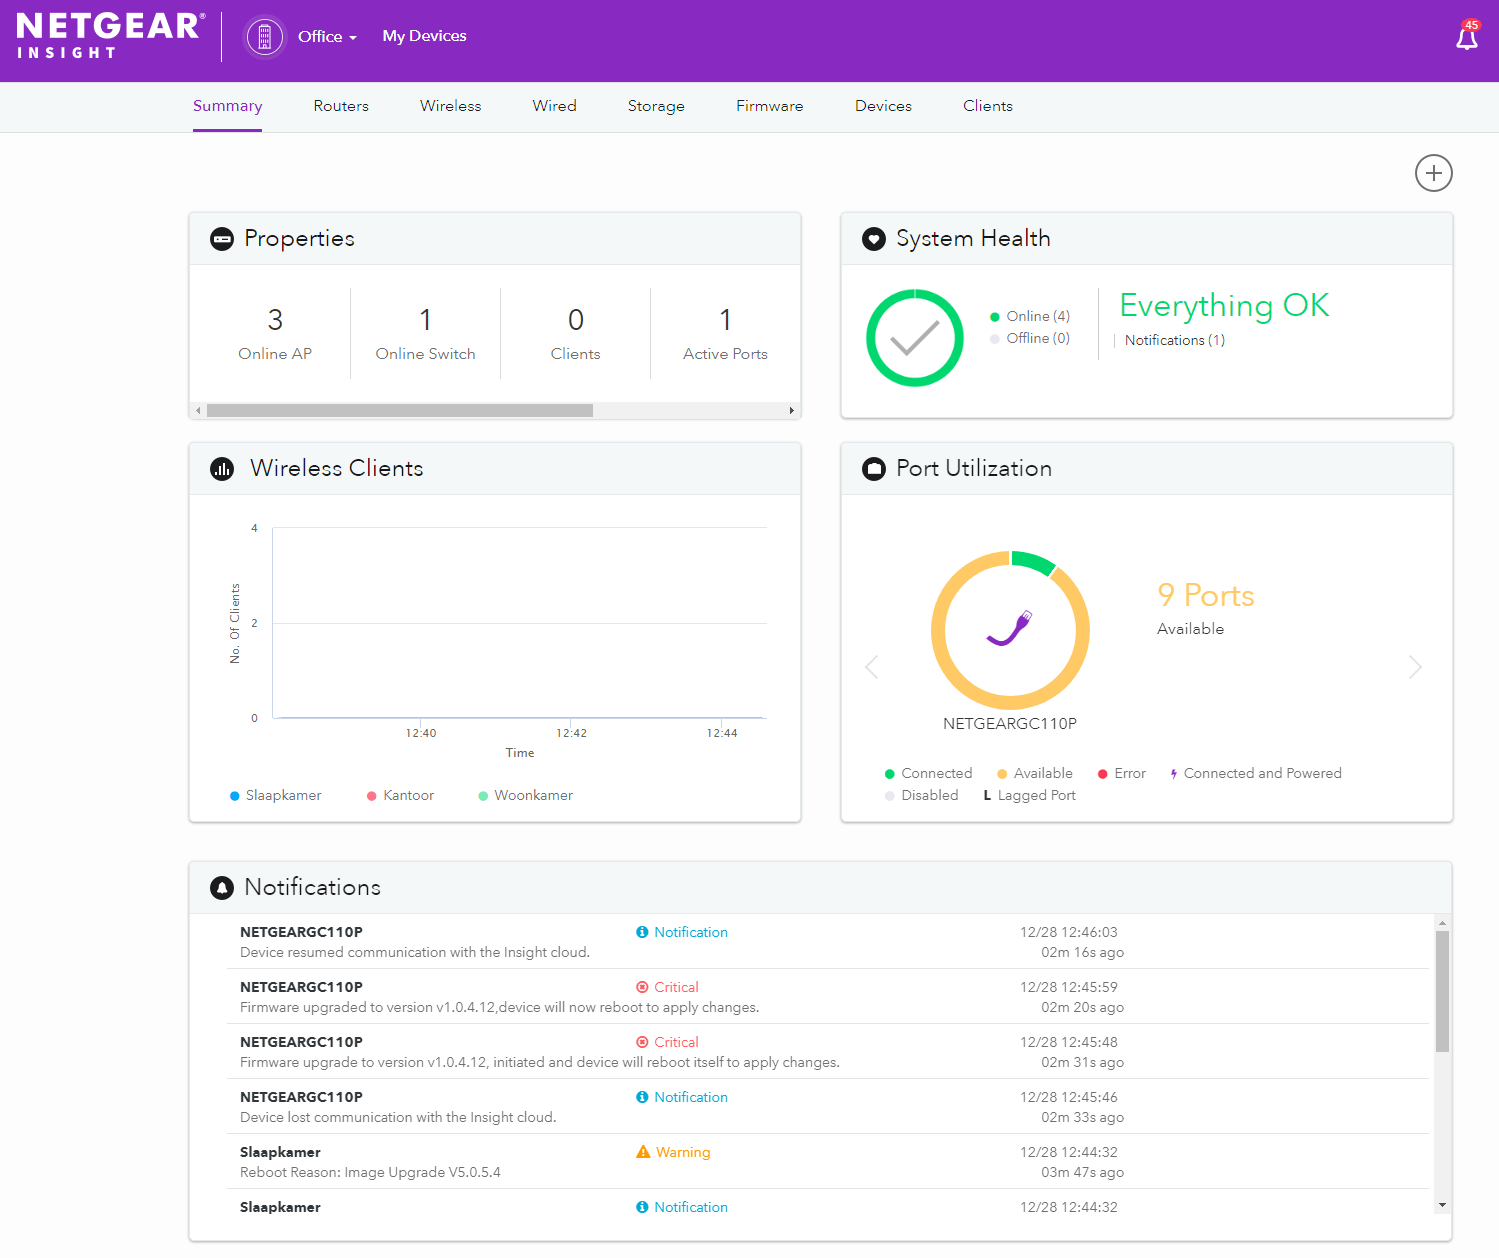Screen dimensions: 1499x1258
Task: Click the NETGEAR Insight logo
Action: pyautogui.click(x=110, y=36)
